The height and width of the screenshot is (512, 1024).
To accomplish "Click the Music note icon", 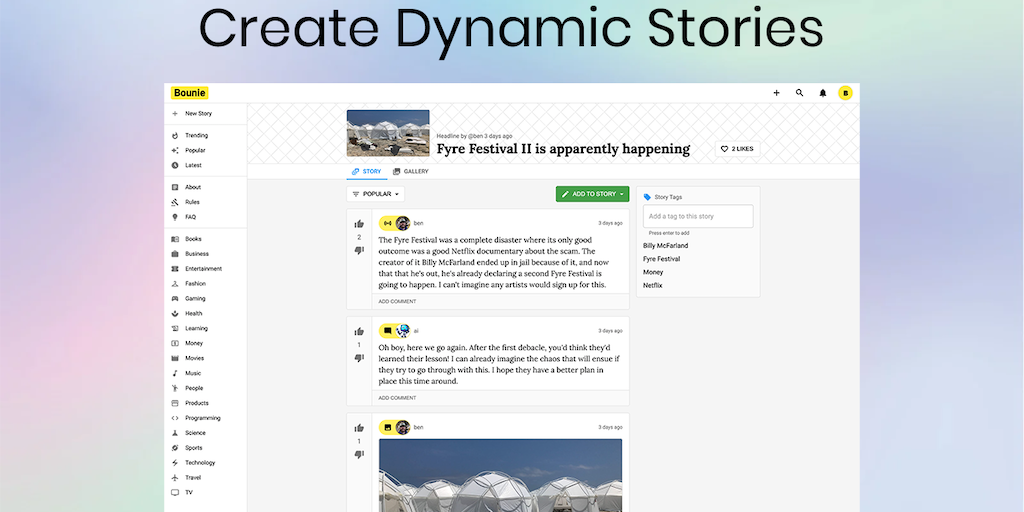I will pos(174,373).
